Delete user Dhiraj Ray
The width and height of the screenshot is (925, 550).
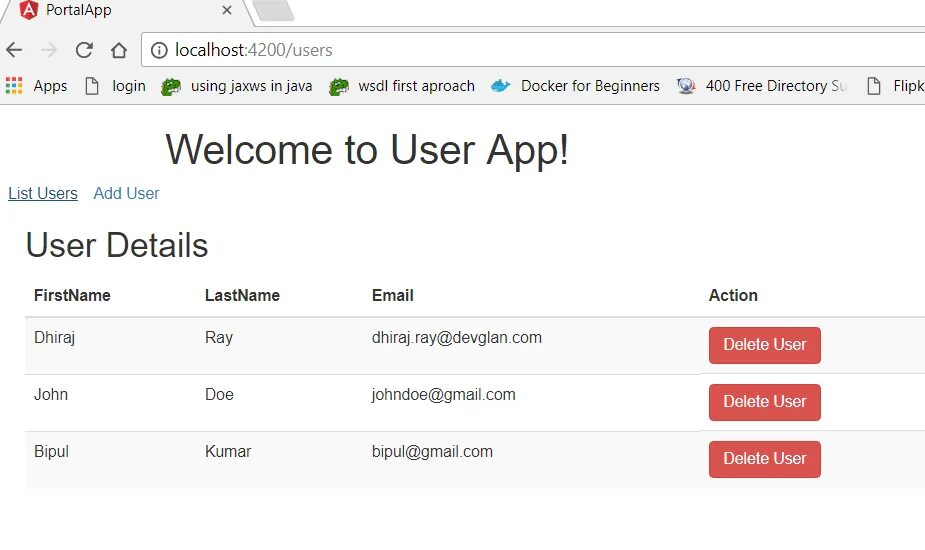click(765, 345)
